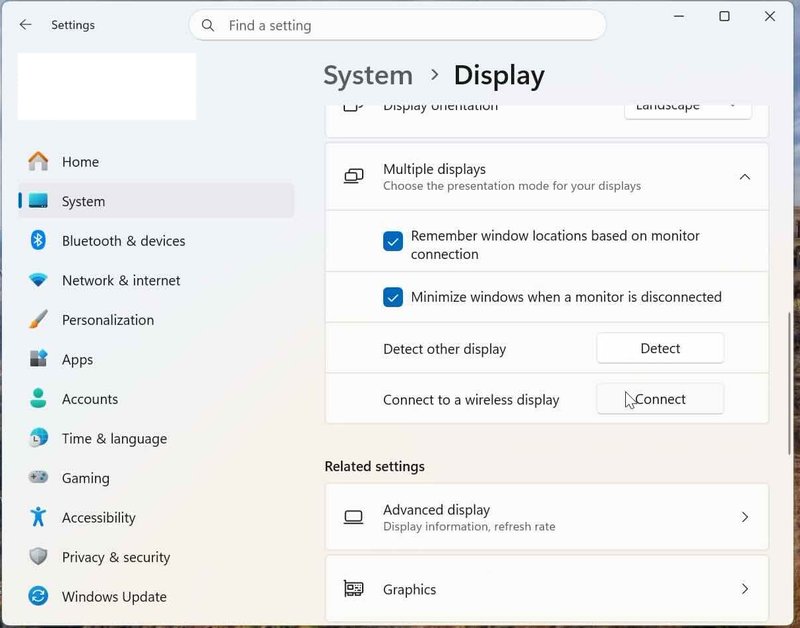Image resolution: width=800 pixels, height=628 pixels.
Task: Click Connect to a wireless display label
Action: [x=471, y=399]
